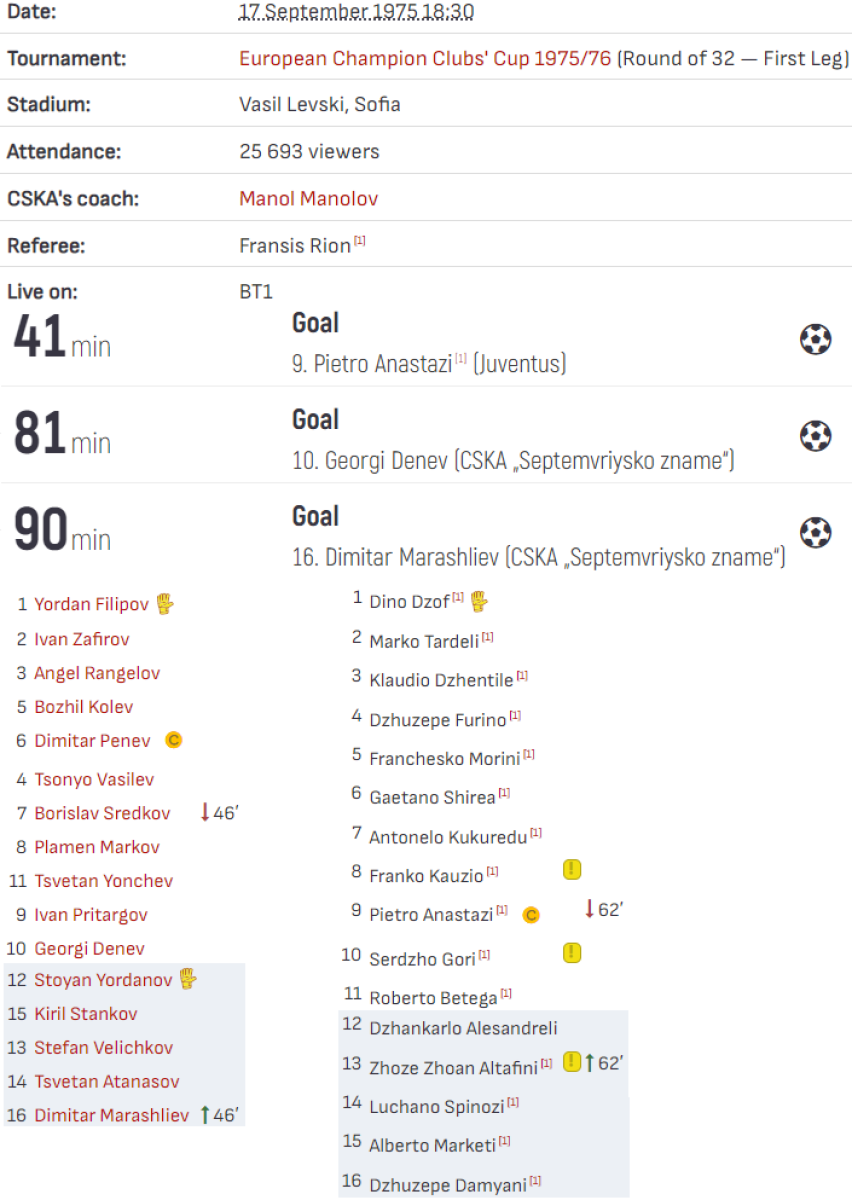Screen dimensions: 852x1200
Task: Click the glove icon next to Stoyan Yordanov
Action: [x=188, y=979]
